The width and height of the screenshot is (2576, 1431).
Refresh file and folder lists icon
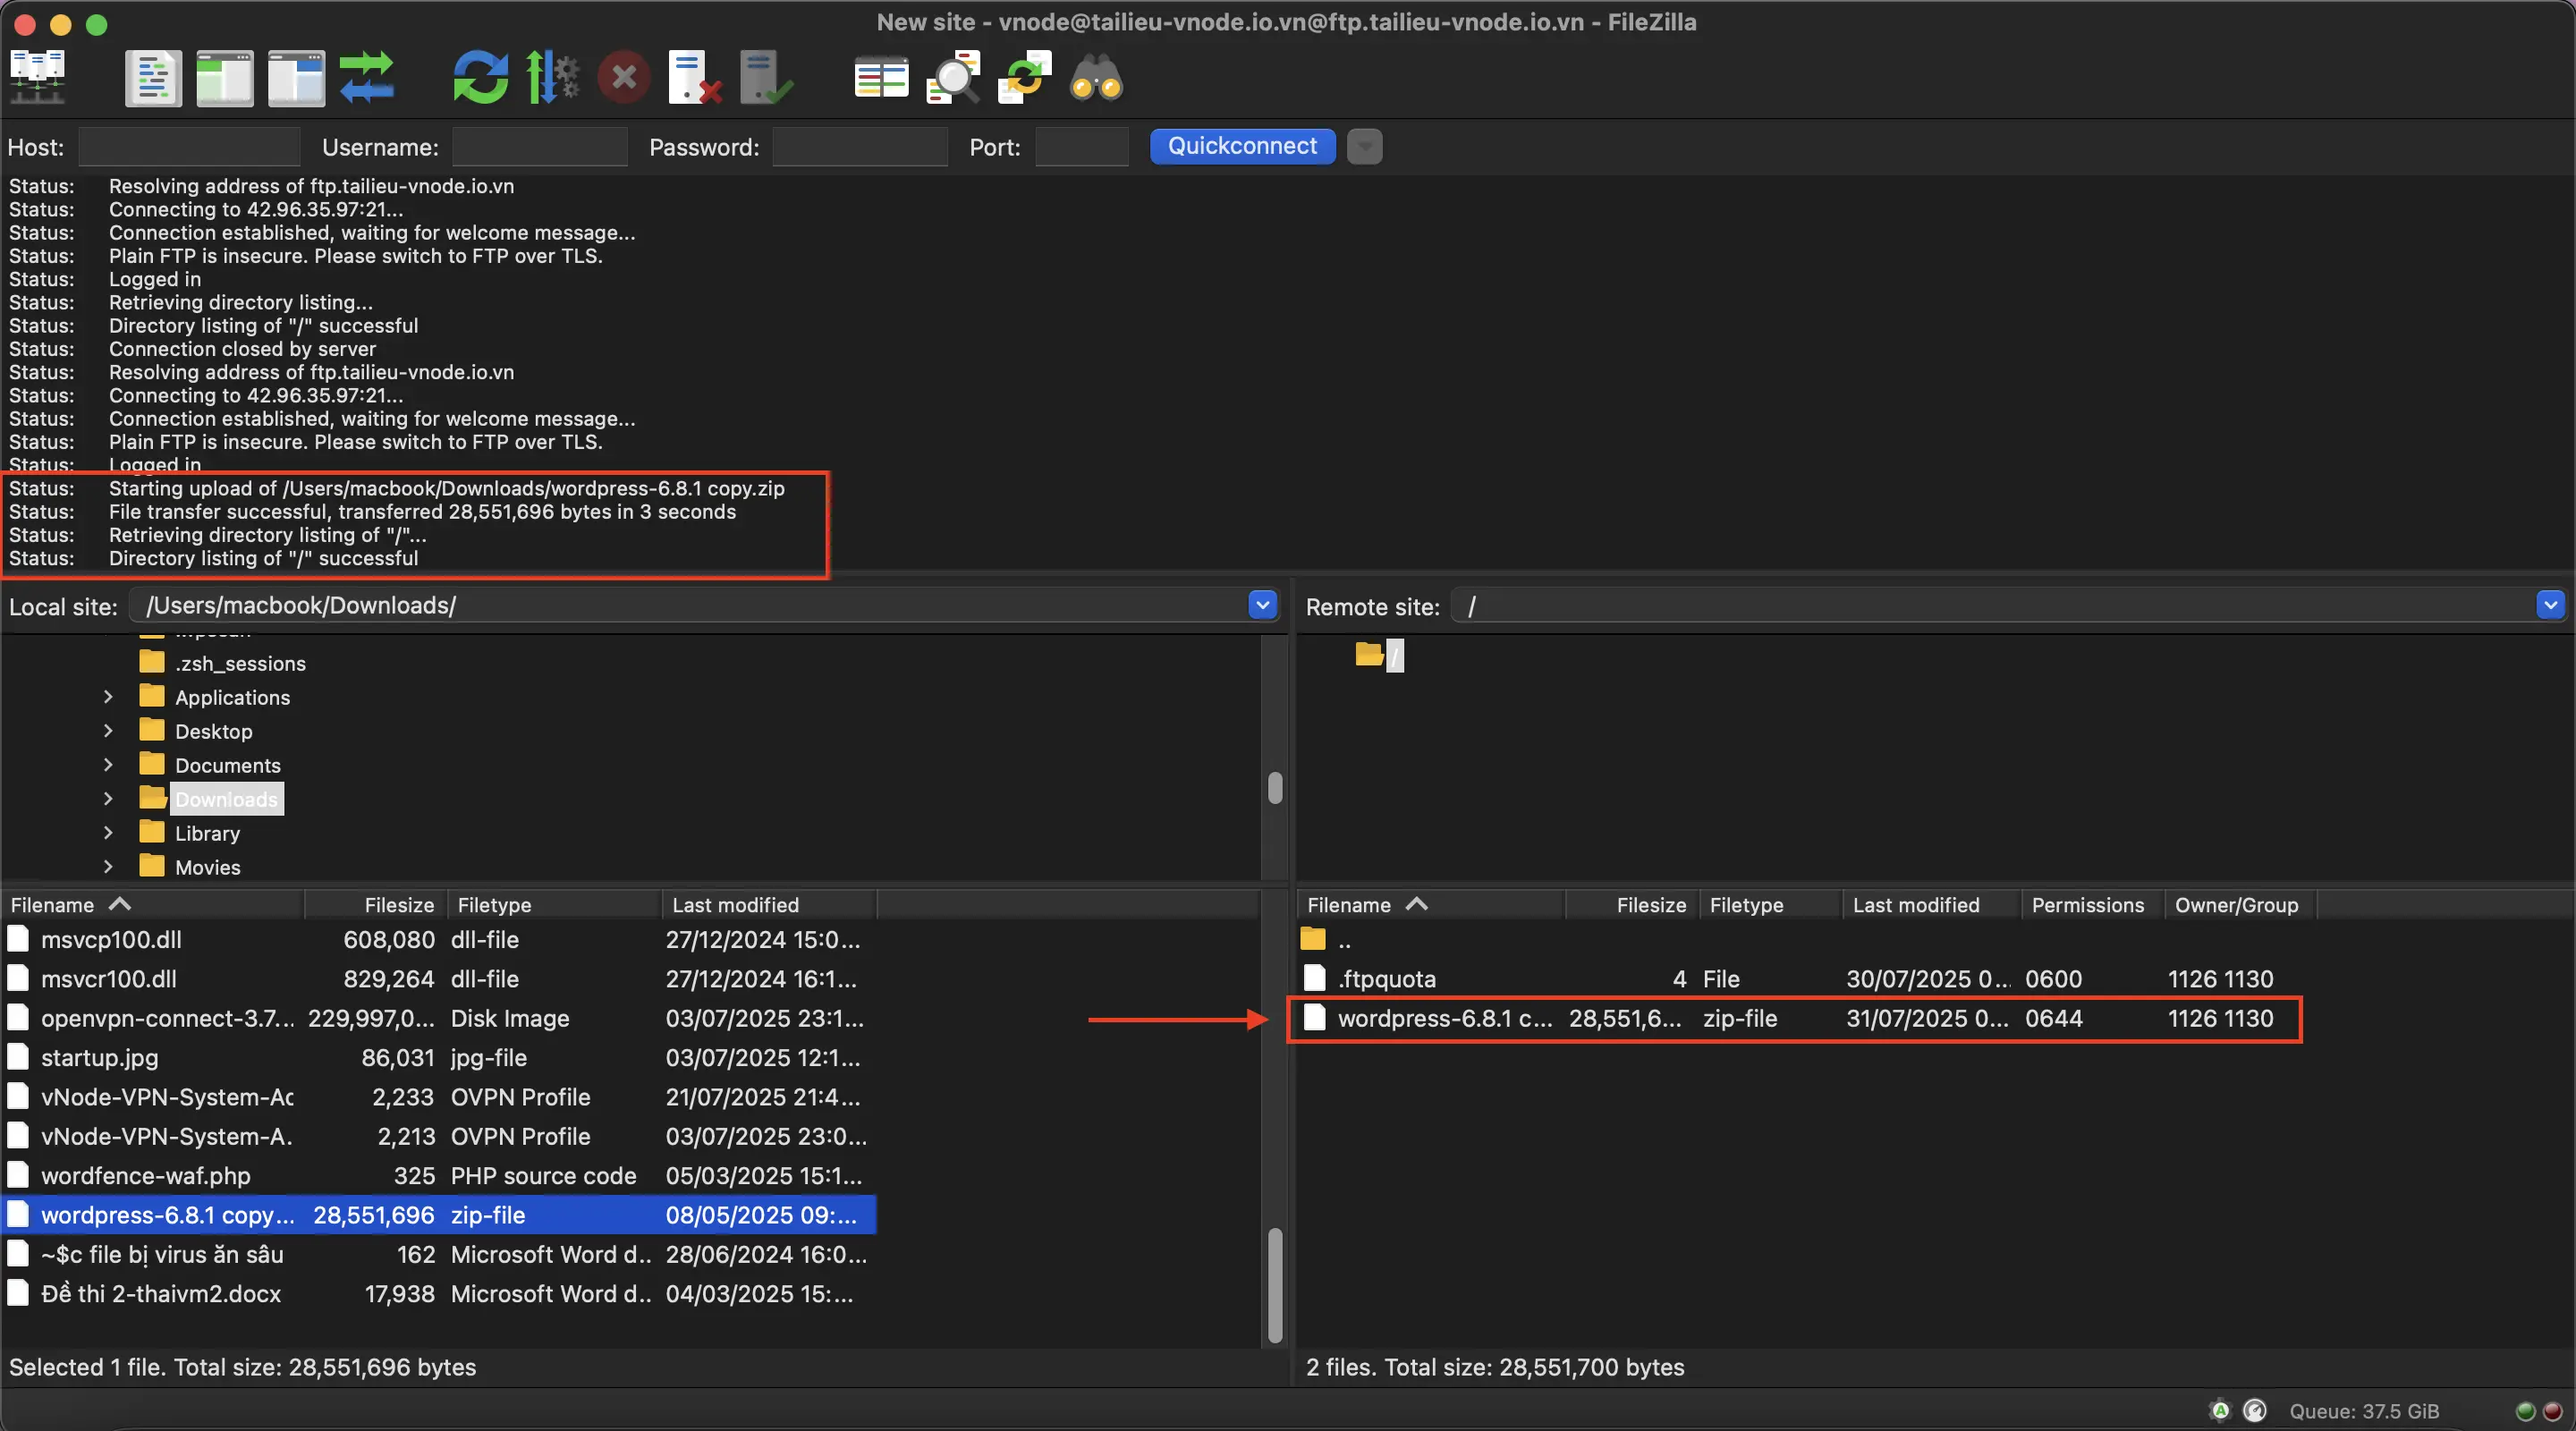tap(481, 78)
